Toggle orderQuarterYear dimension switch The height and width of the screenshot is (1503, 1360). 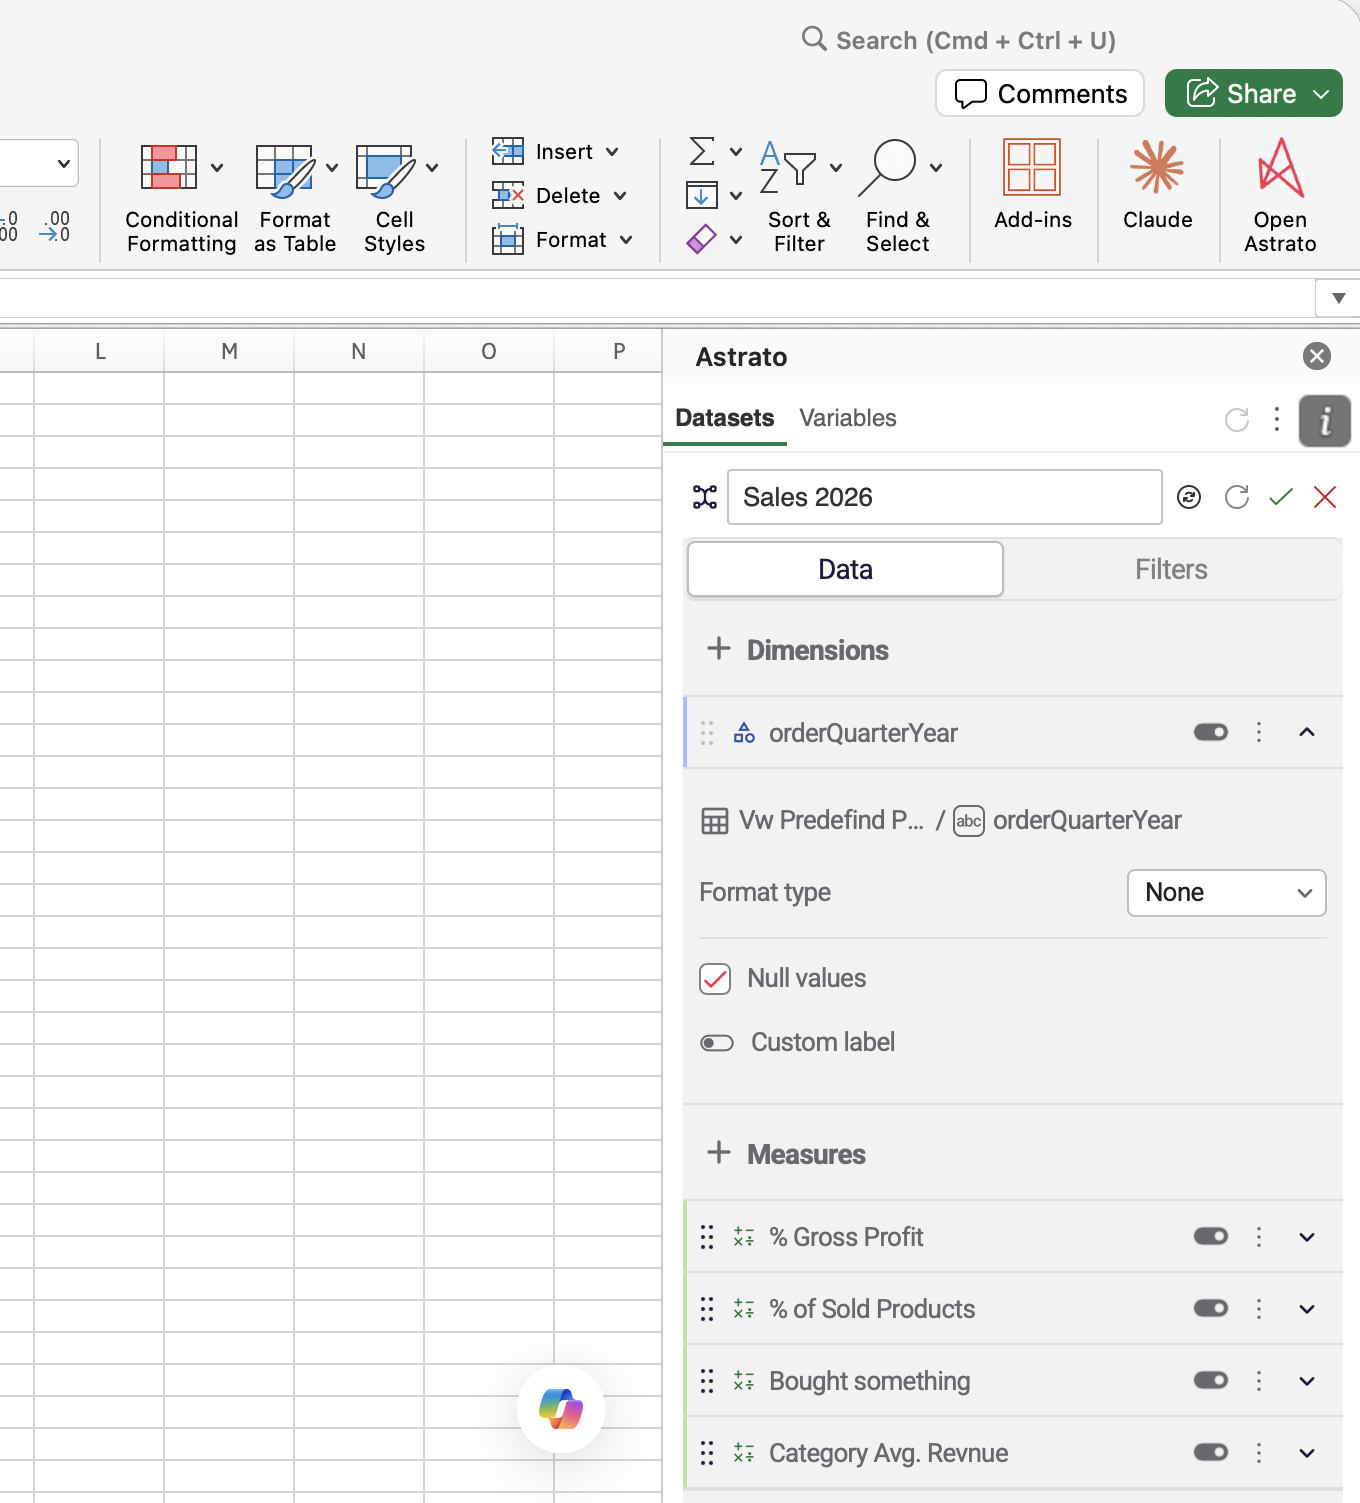coord(1211,733)
